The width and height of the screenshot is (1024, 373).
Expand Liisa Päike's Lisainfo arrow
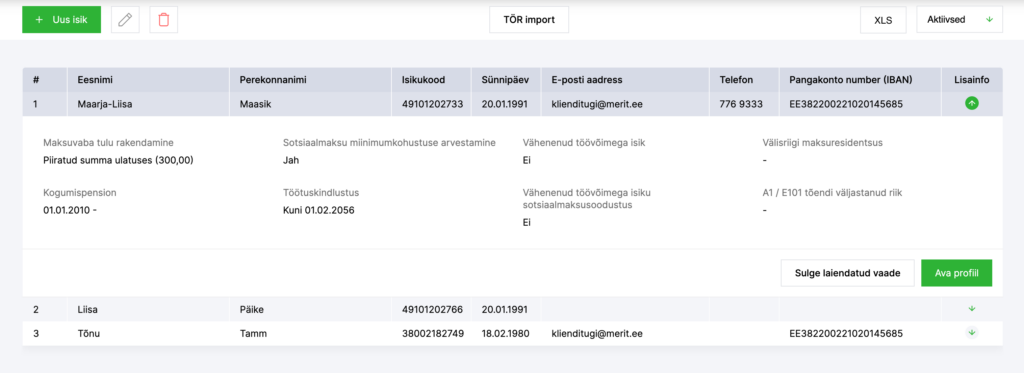coord(972,309)
